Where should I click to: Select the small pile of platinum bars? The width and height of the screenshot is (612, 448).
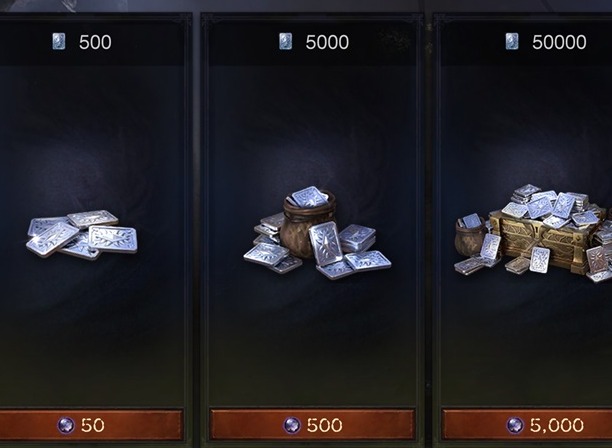pos(82,235)
